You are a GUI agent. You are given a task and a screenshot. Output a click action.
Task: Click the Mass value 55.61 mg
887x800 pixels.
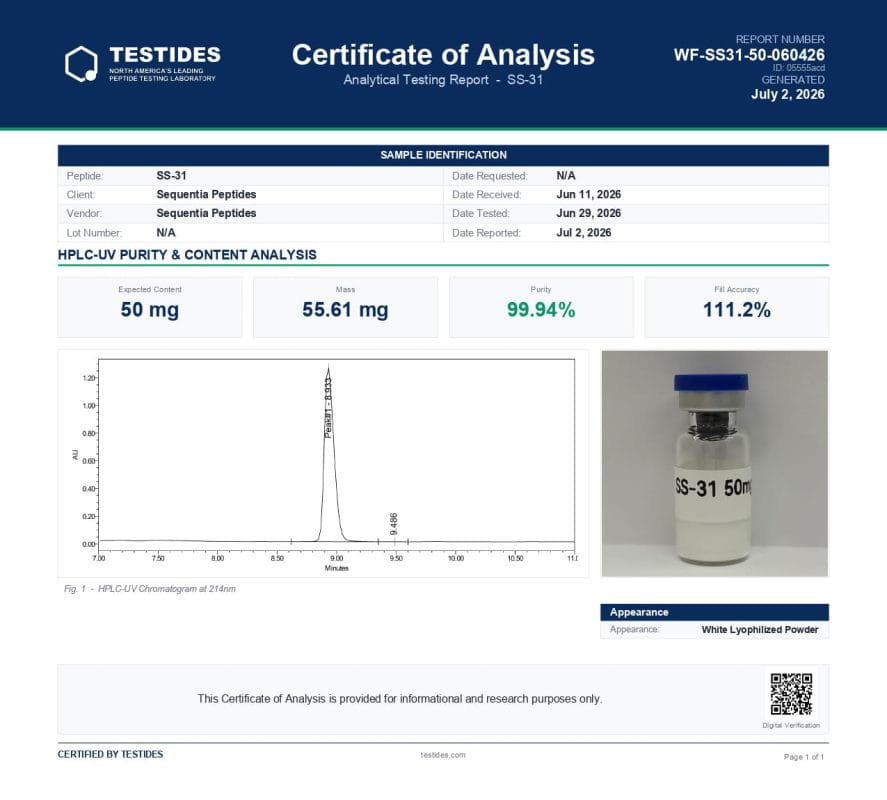pos(345,309)
